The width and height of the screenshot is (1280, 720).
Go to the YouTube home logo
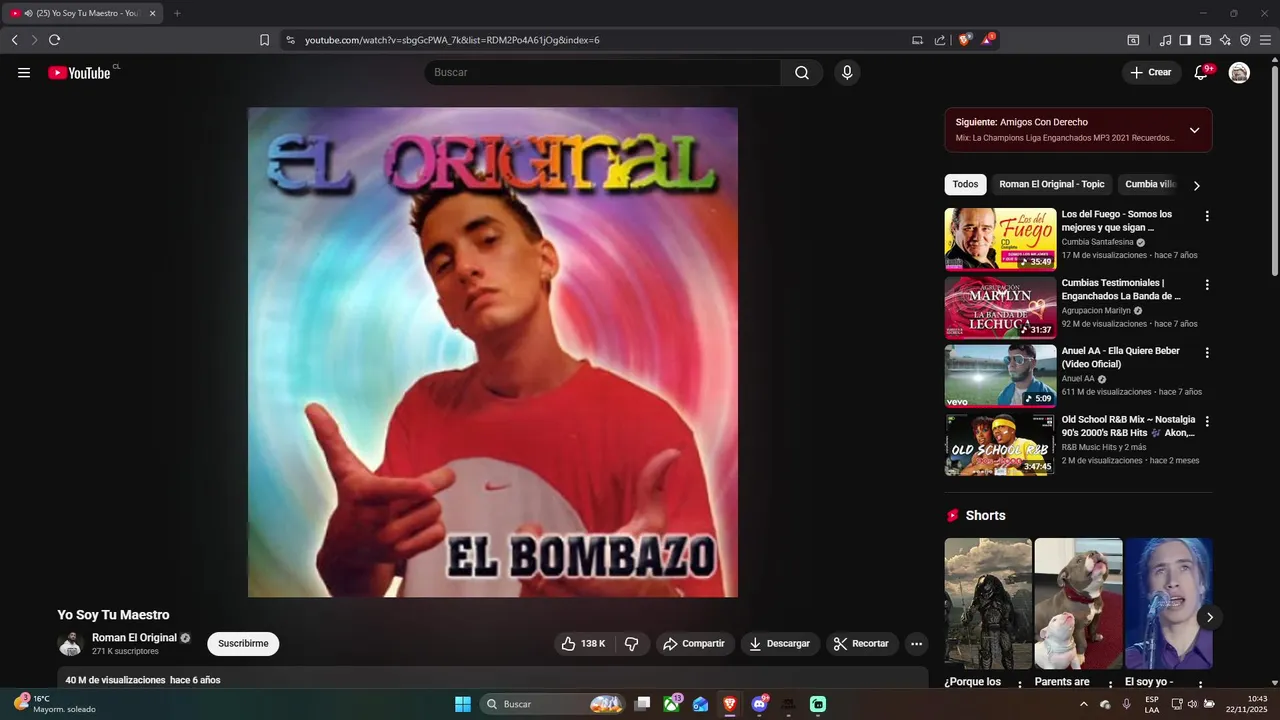click(80, 73)
